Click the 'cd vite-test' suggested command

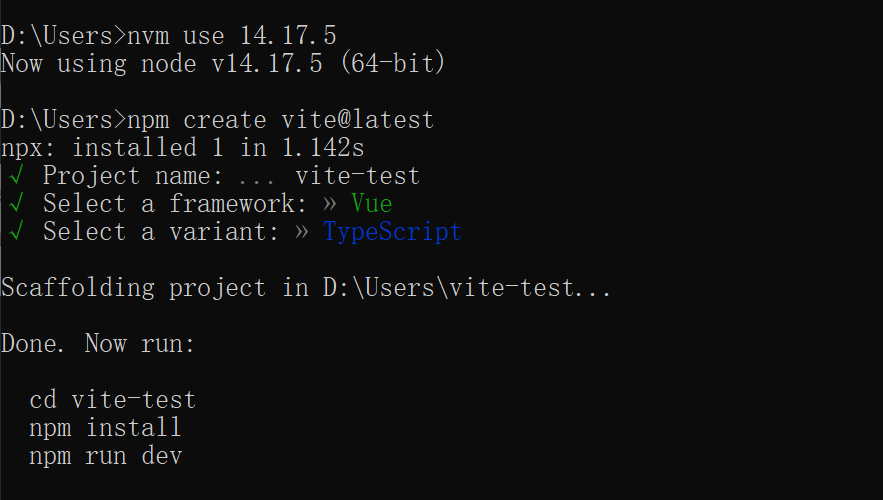coord(112,401)
